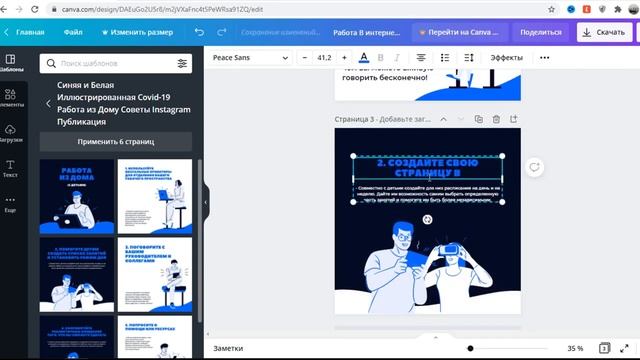Select white template 5. Попросите о помощи
Screen dimensions: 640x360
155,337
